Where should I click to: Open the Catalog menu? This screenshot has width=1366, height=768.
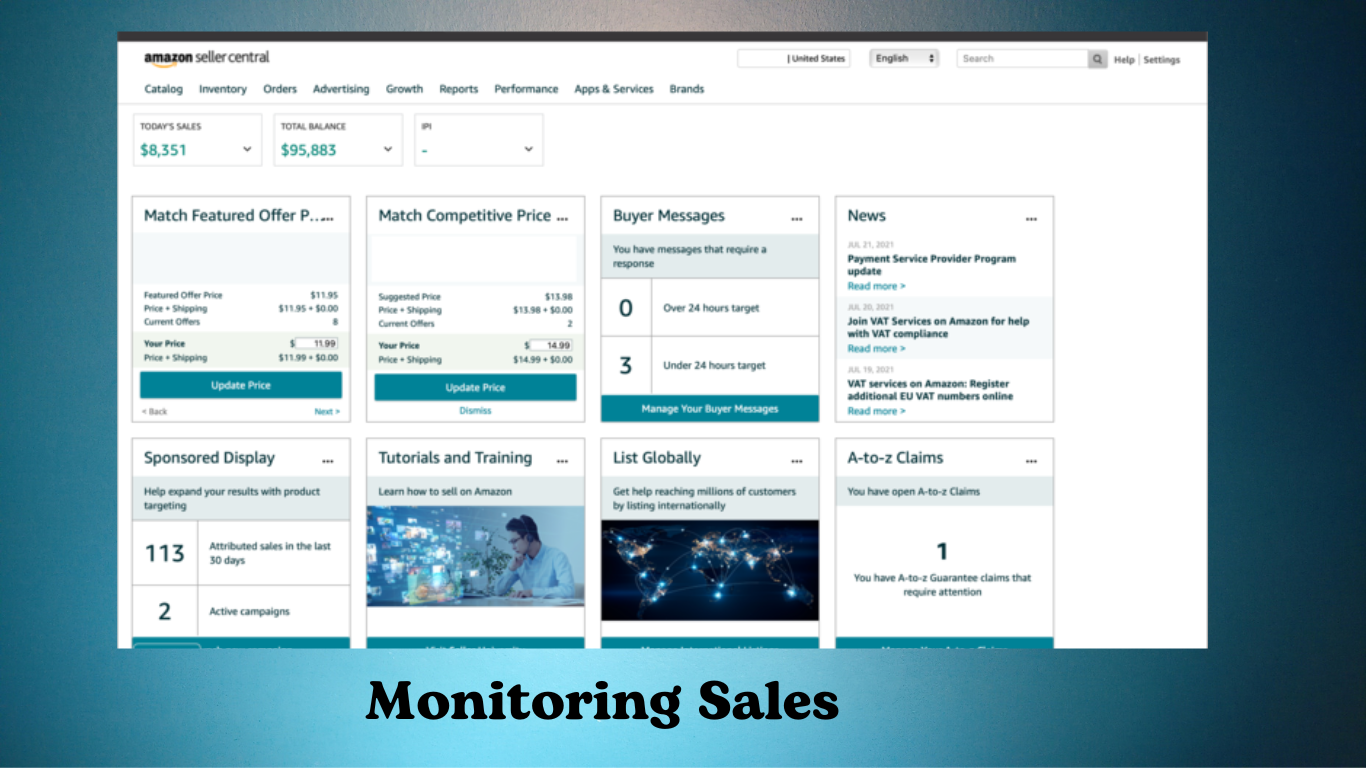point(164,89)
